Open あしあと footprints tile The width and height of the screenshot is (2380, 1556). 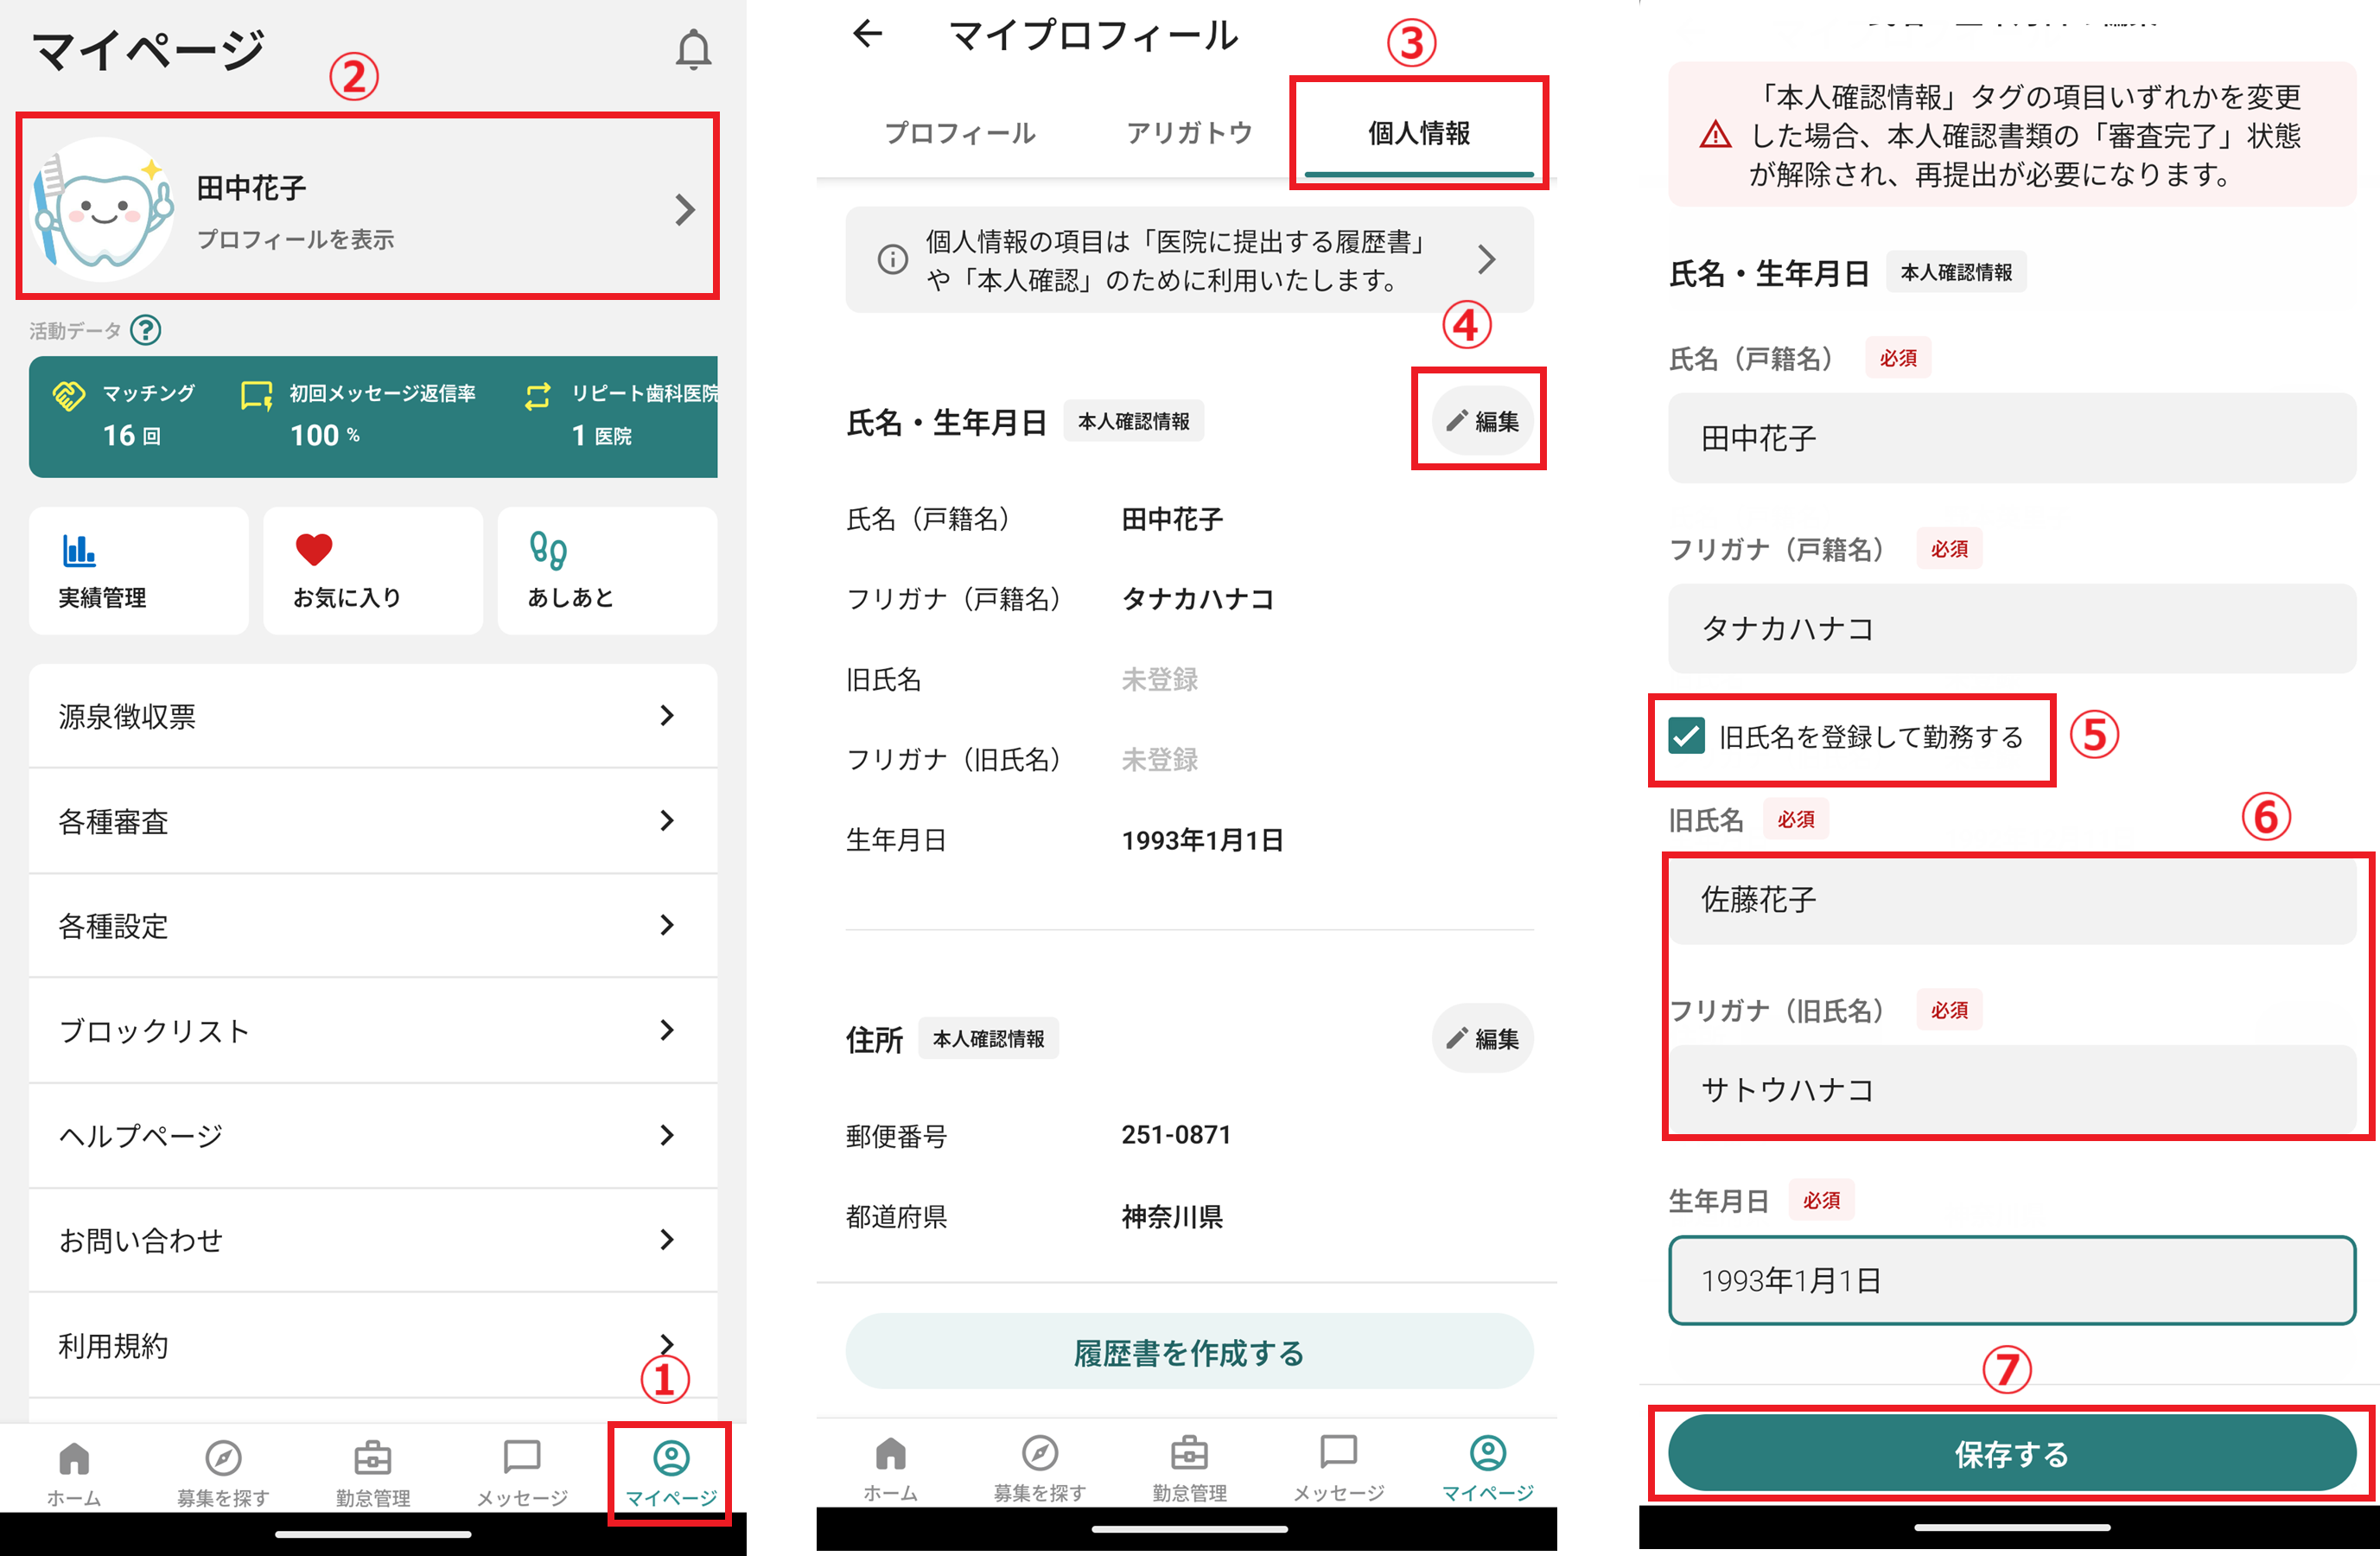point(607,571)
